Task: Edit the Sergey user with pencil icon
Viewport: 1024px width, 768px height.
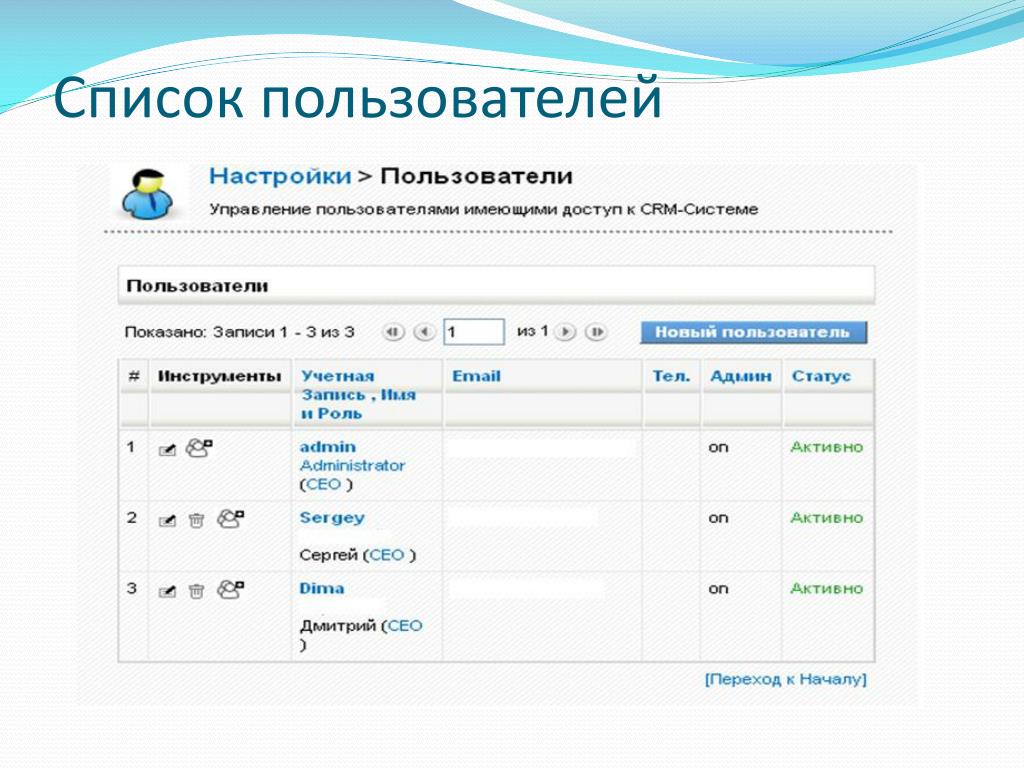Action: click(x=168, y=520)
